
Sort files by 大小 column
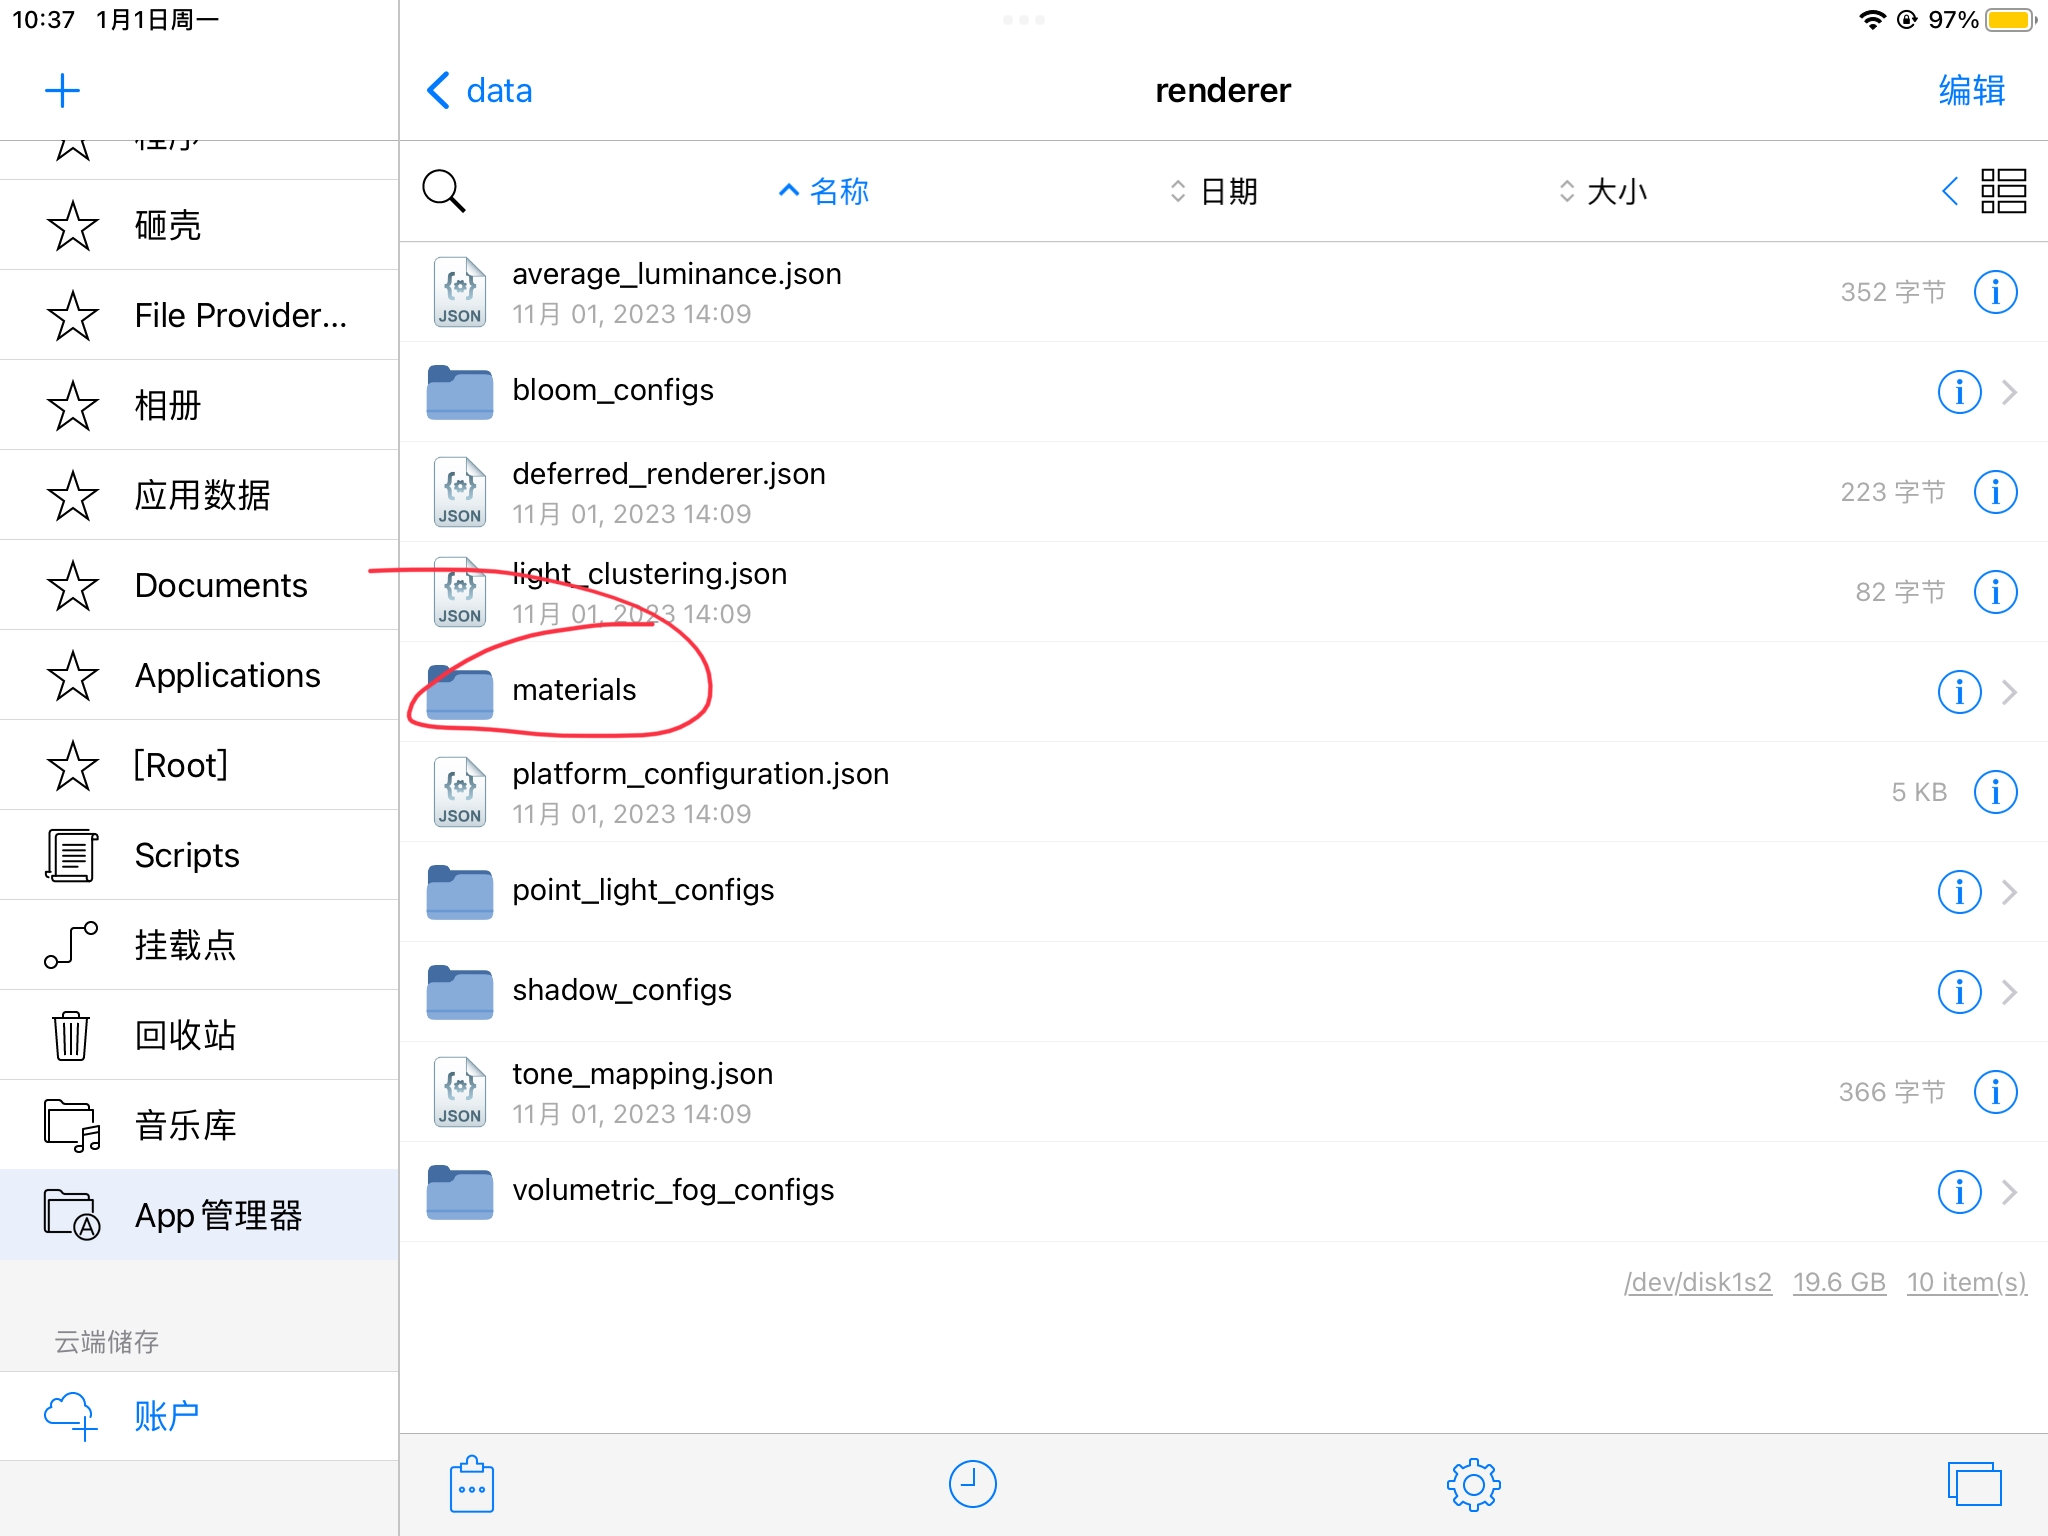click(x=1603, y=191)
